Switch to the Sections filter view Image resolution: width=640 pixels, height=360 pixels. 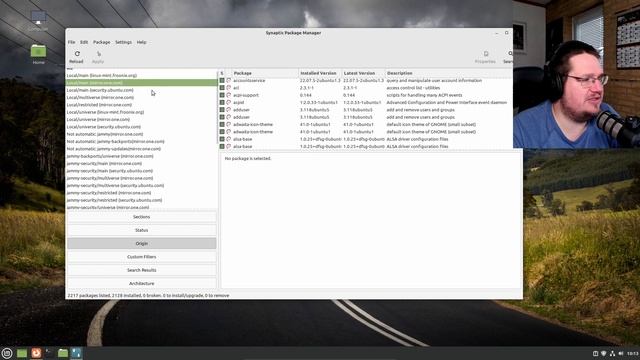coord(142,217)
